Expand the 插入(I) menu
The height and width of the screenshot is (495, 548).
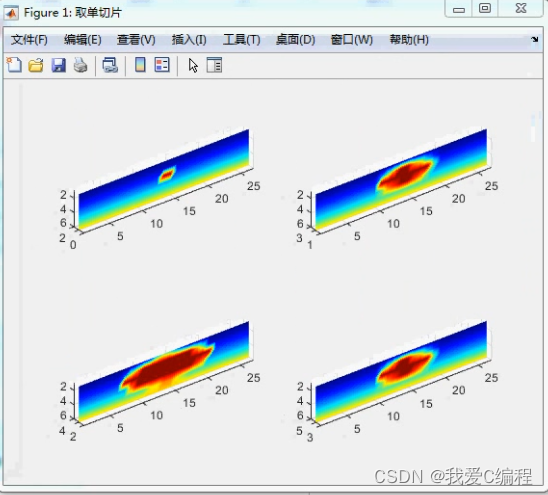click(x=189, y=40)
